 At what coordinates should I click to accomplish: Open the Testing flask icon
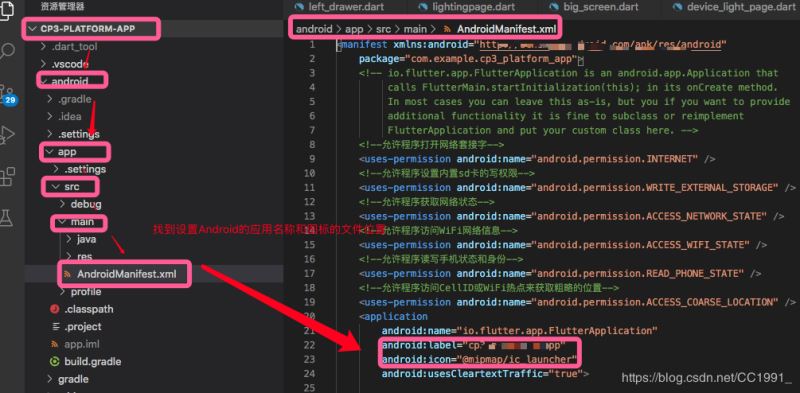pyautogui.click(x=7, y=218)
